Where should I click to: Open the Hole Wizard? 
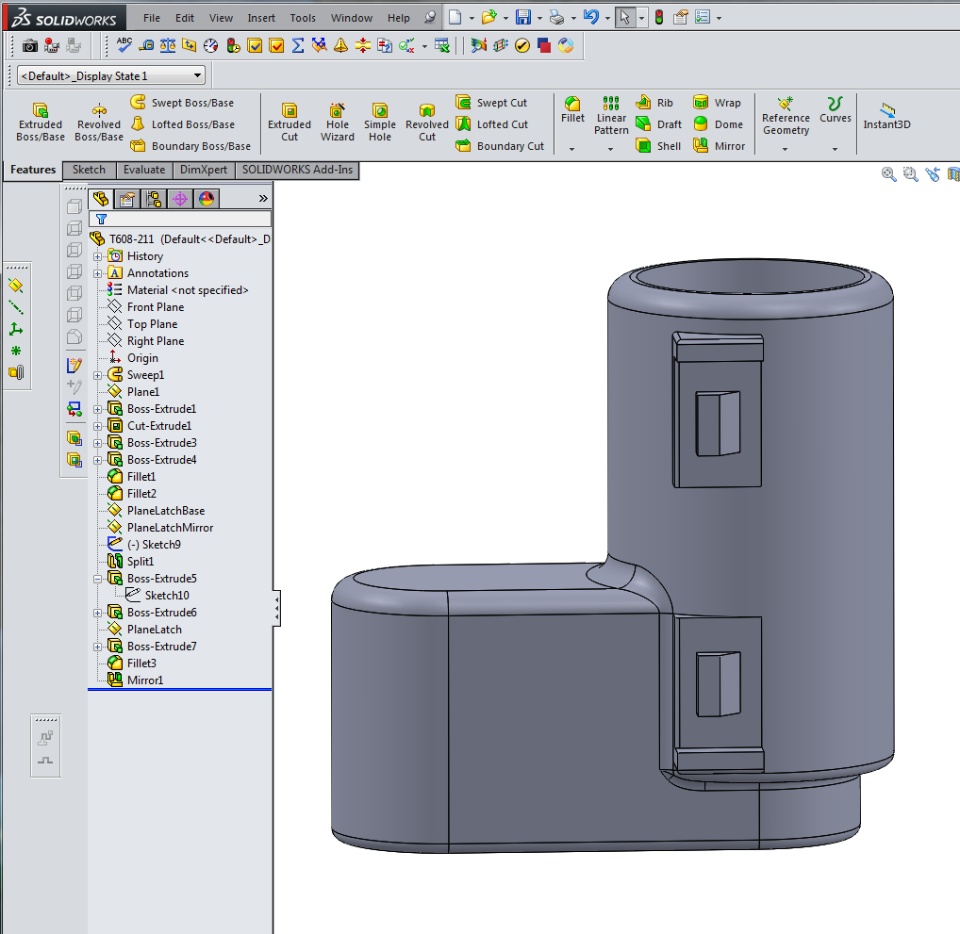point(337,122)
